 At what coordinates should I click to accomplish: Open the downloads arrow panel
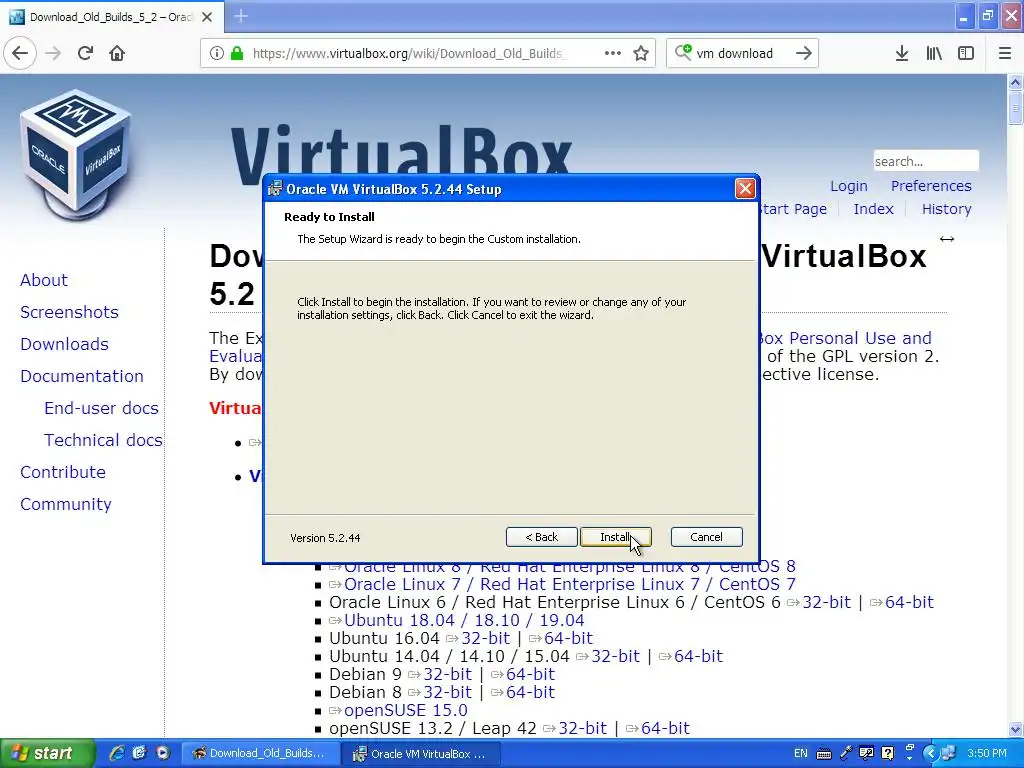(902, 53)
